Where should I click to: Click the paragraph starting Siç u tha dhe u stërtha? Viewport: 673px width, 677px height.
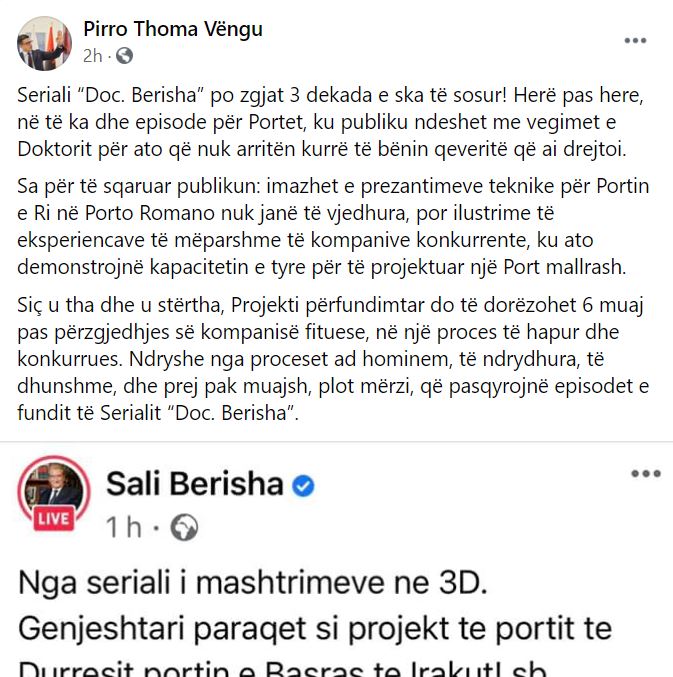point(333,359)
